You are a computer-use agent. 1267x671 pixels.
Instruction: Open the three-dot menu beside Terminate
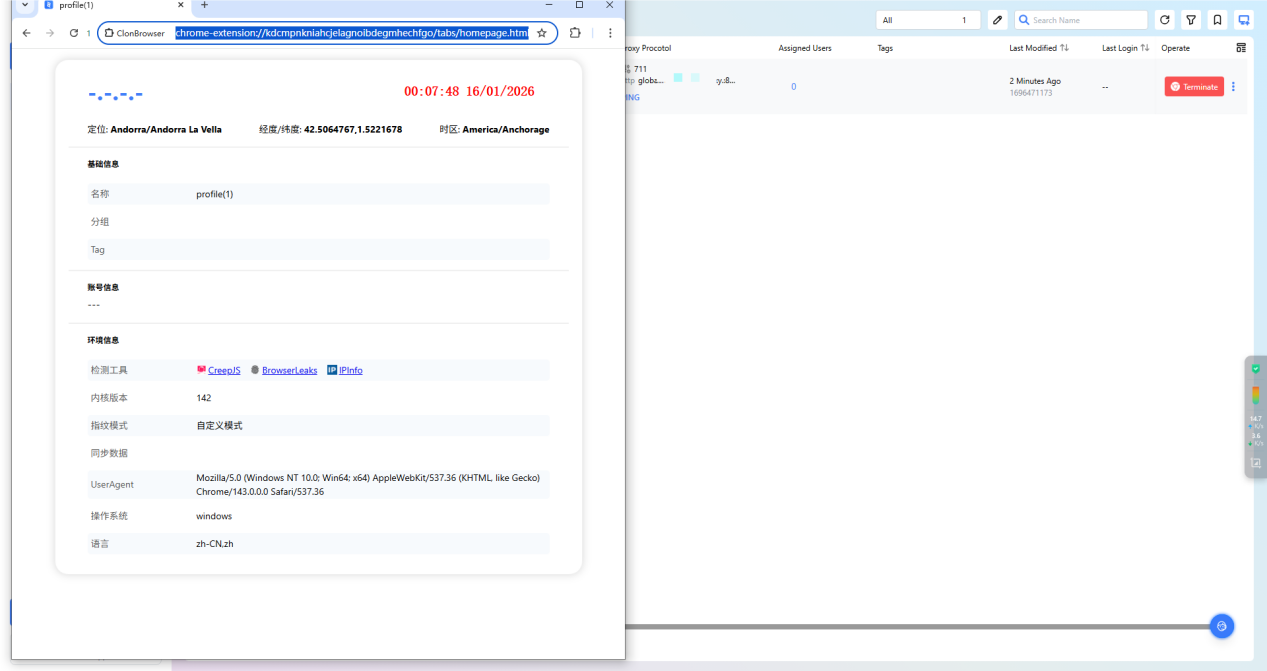point(1233,87)
